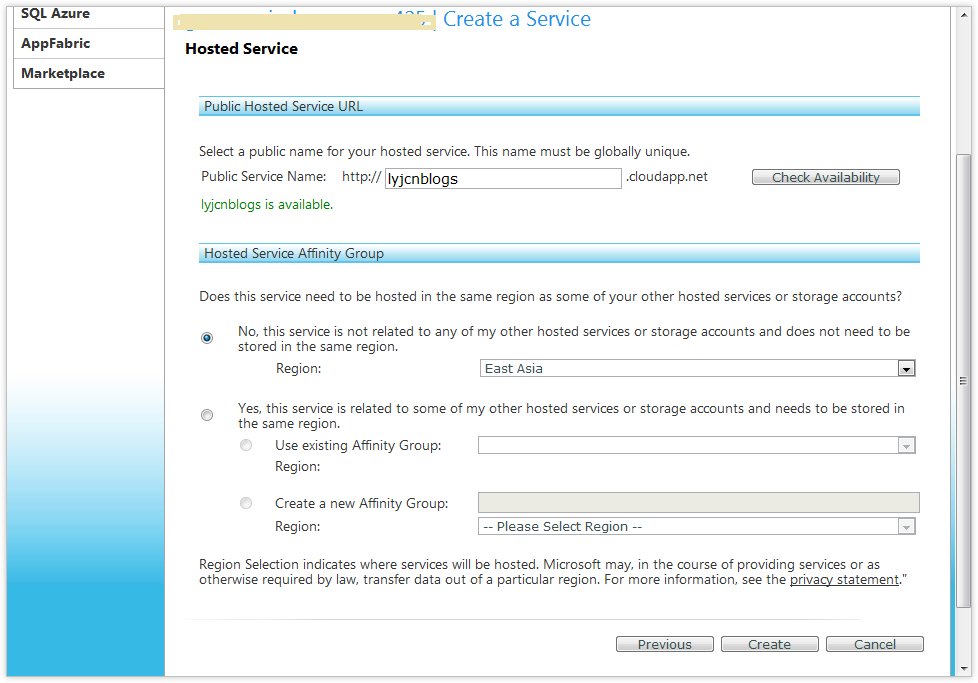Image resolution: width=978 pixels, height=683 pixels.
Task: Click the Public Service Name text field
Action: (x=503, y=178)
